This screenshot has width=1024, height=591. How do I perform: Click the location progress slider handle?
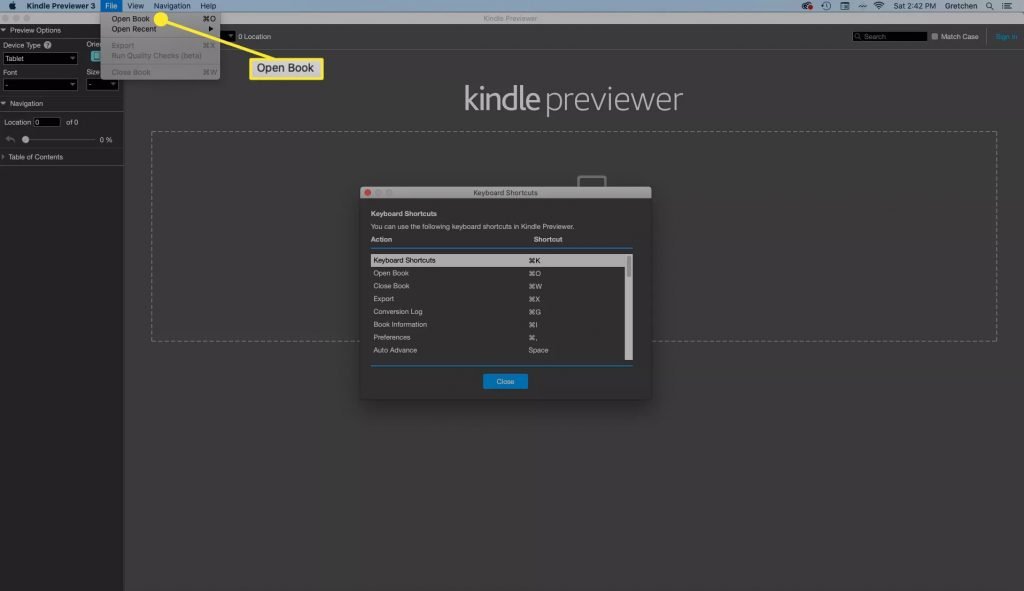[x=25, y=139]
